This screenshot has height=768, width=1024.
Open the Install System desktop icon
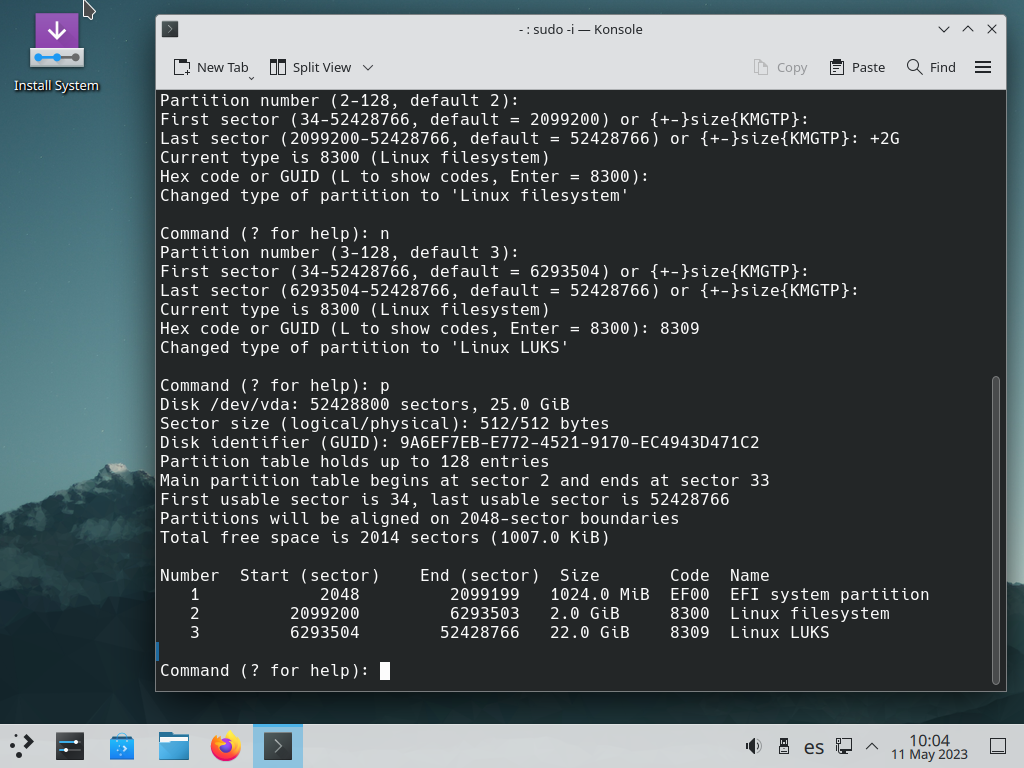tap(56, 54)
